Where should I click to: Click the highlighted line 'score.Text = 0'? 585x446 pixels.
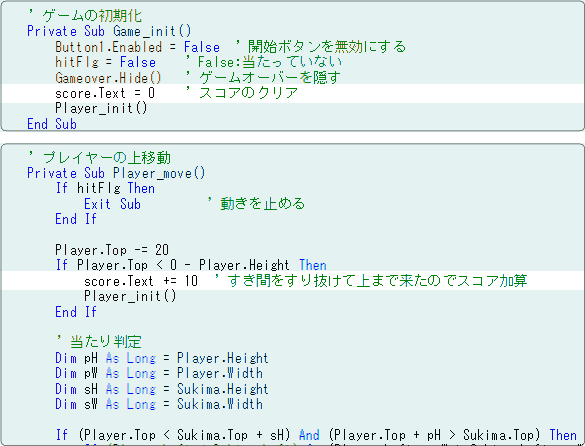pos(105,93)
